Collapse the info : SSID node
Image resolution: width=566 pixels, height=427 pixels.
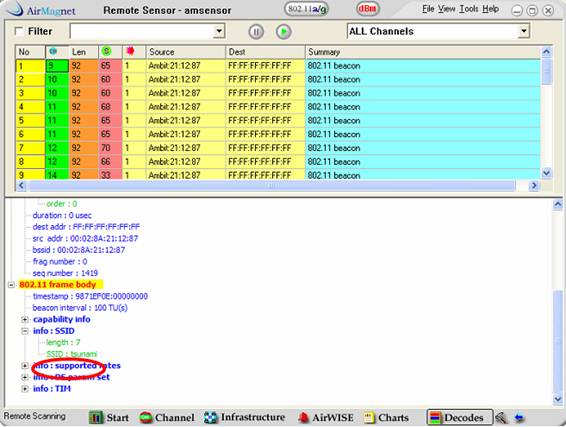[x=25, y=331]
